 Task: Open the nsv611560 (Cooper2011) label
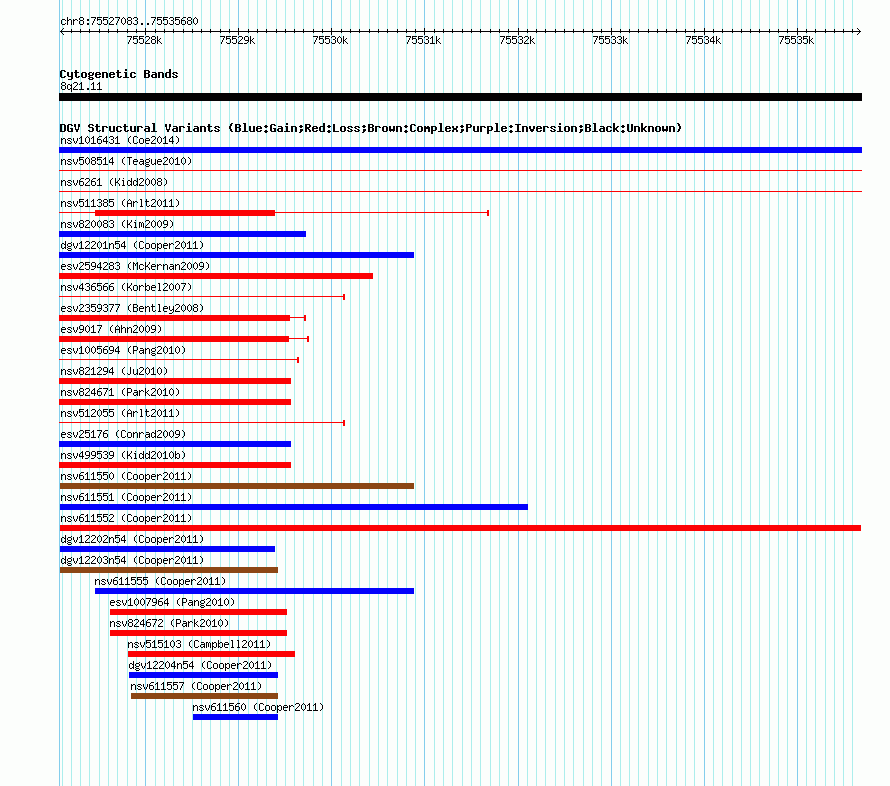click(x=258, y=707)
